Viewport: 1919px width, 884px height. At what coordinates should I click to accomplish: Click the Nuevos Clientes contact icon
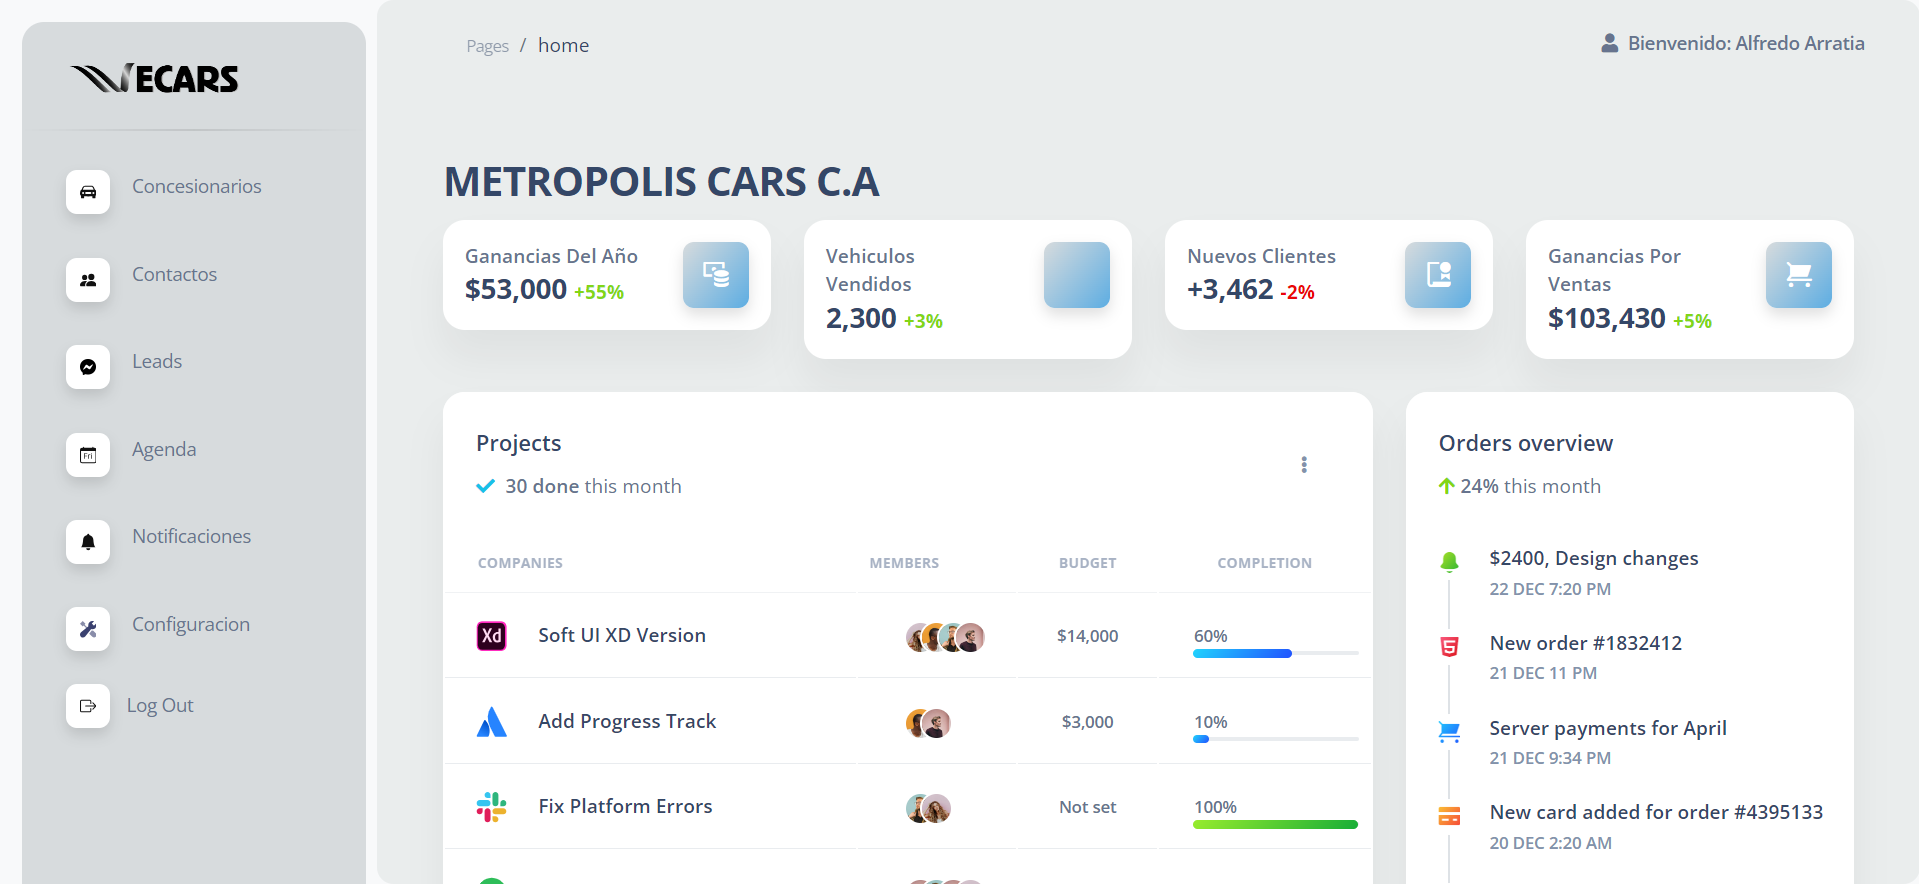[x=1438, y=275]
